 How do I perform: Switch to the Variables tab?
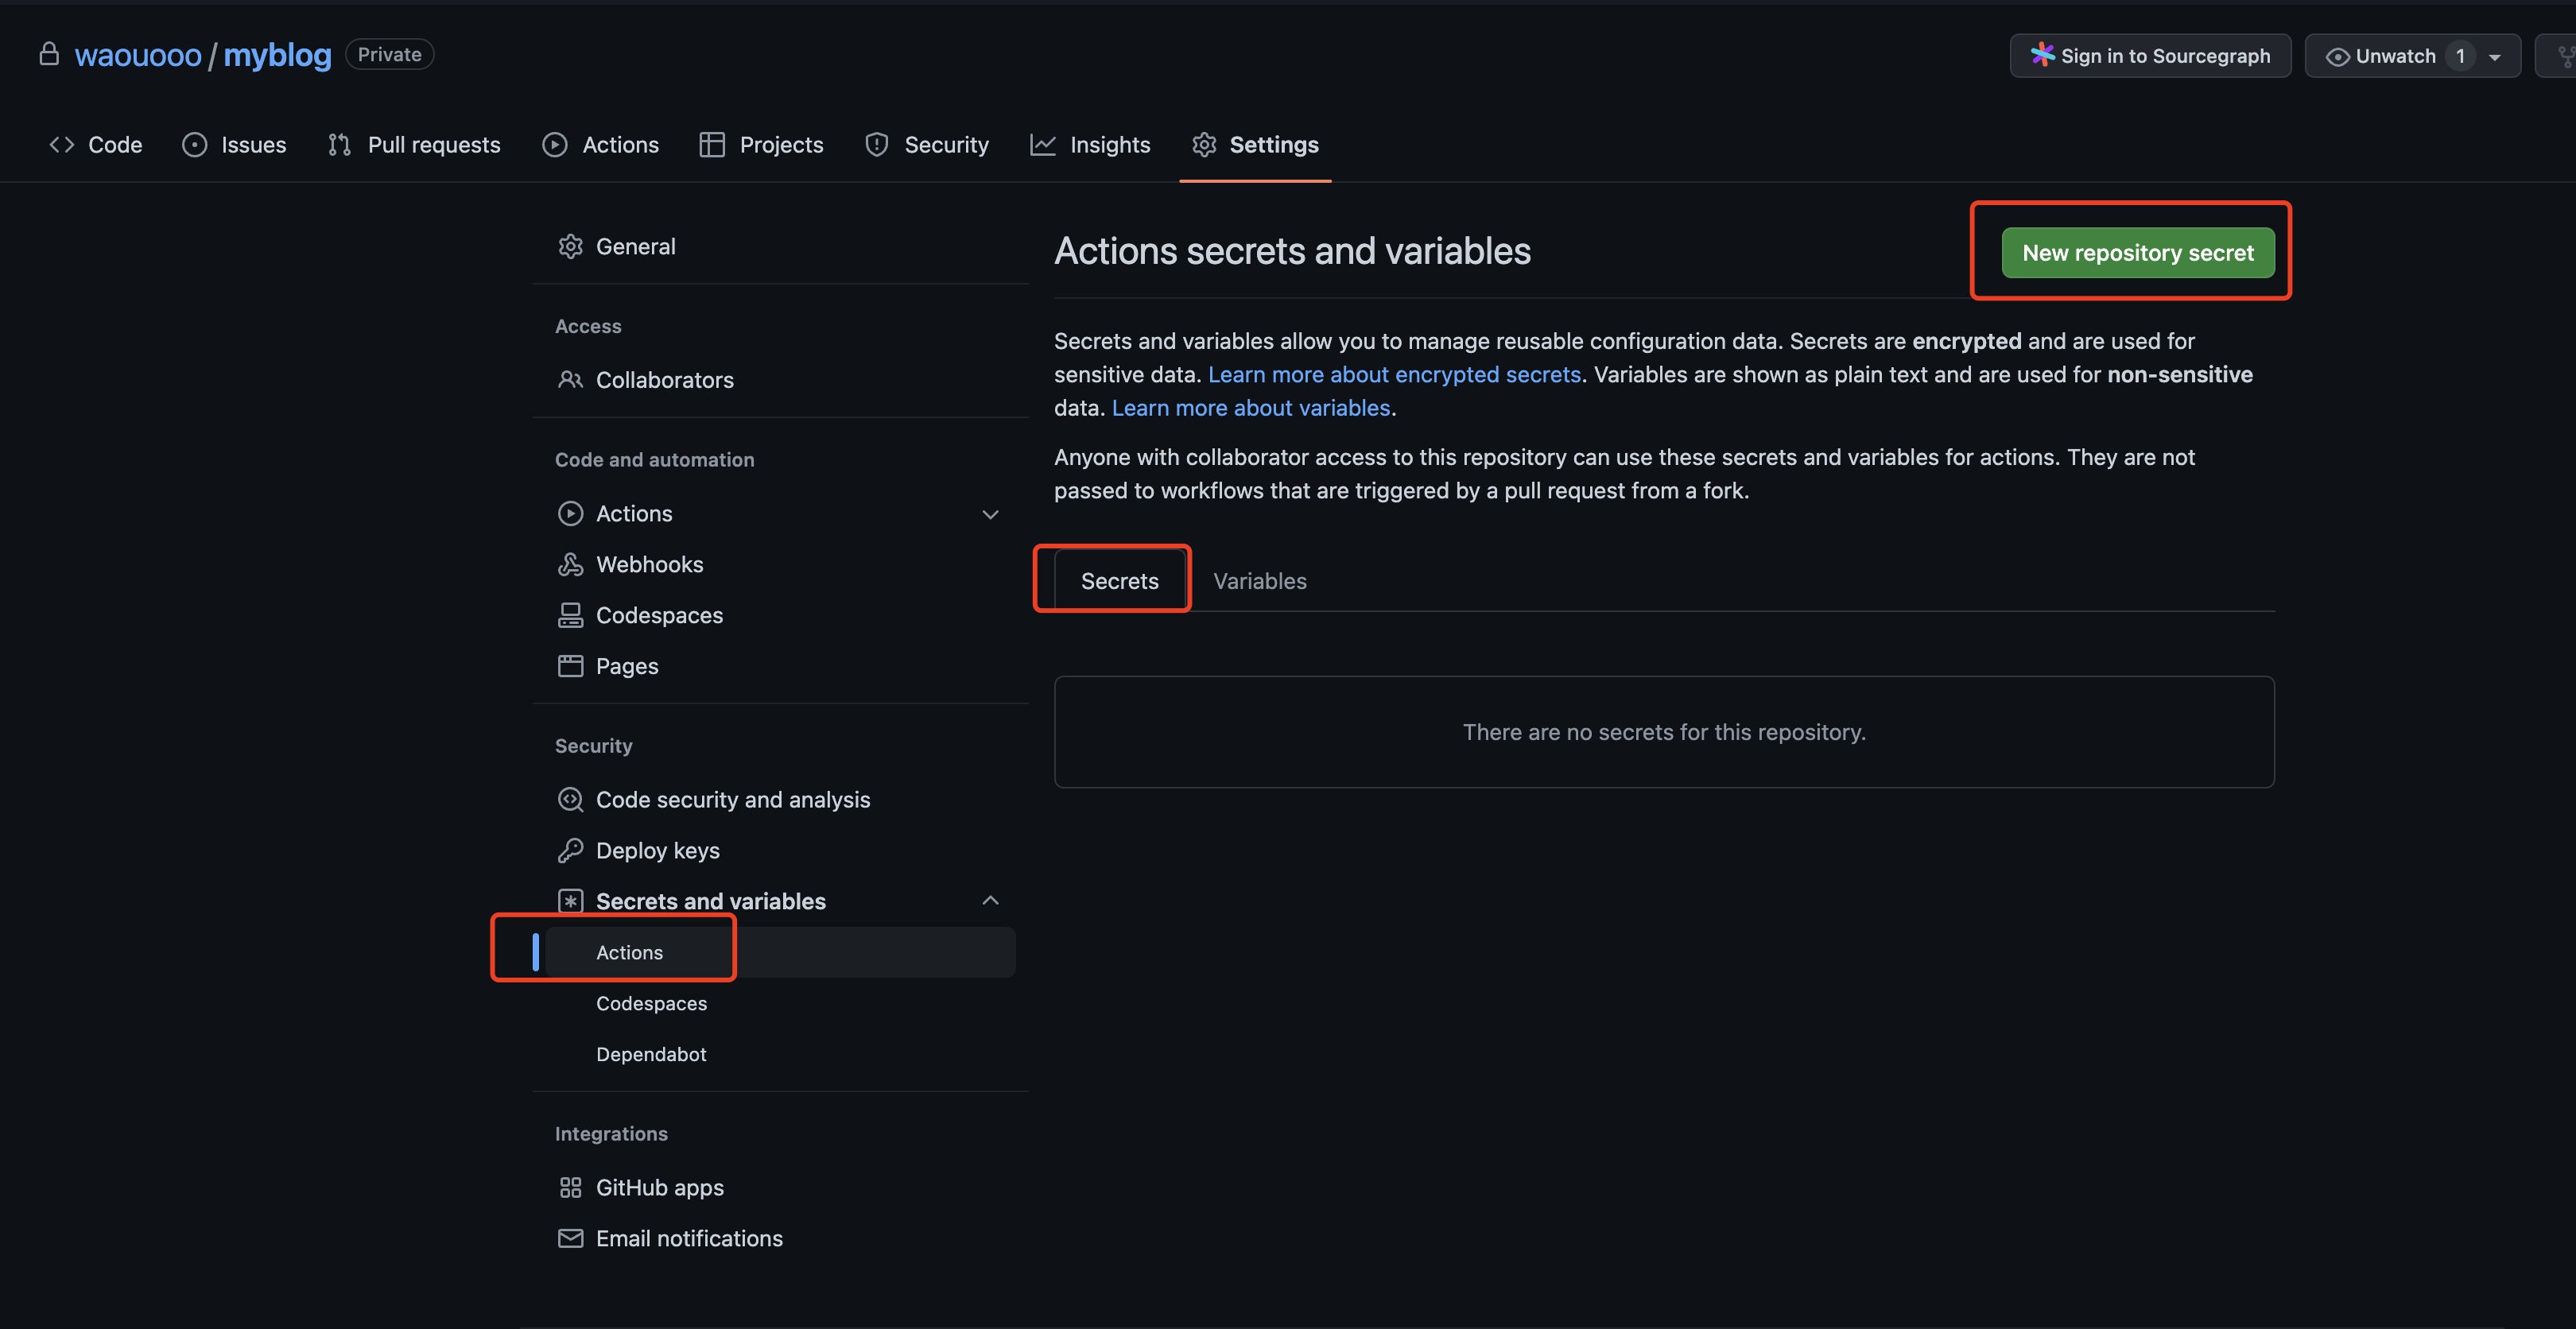click(1259, 581)
